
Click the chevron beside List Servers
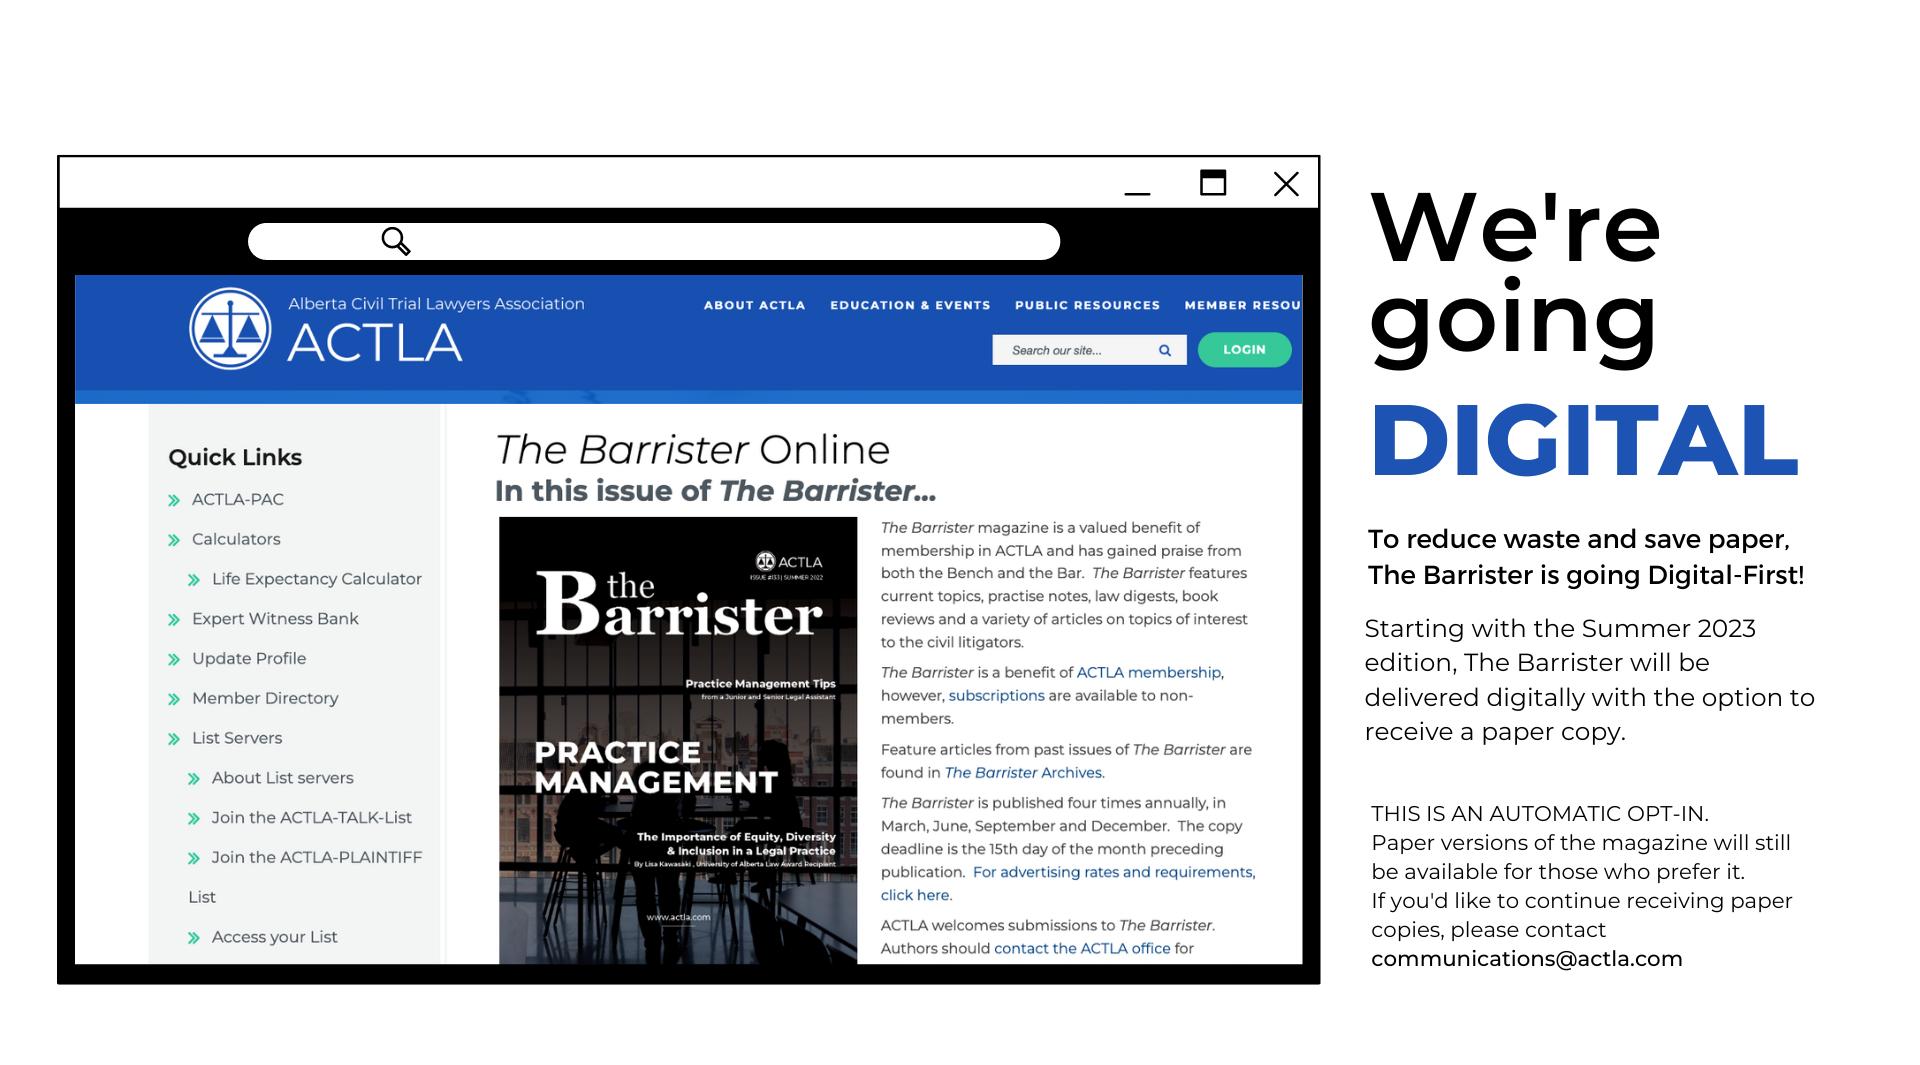tap(174, 739)
